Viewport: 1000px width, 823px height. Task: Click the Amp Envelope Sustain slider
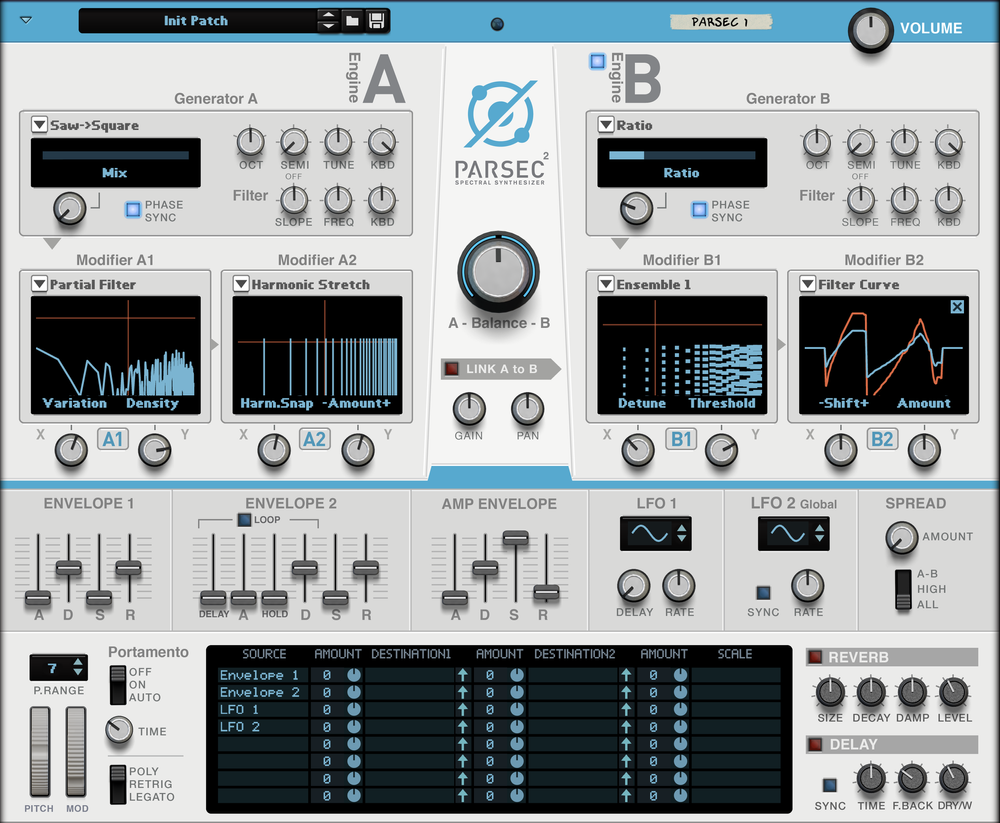coord(515,538)
